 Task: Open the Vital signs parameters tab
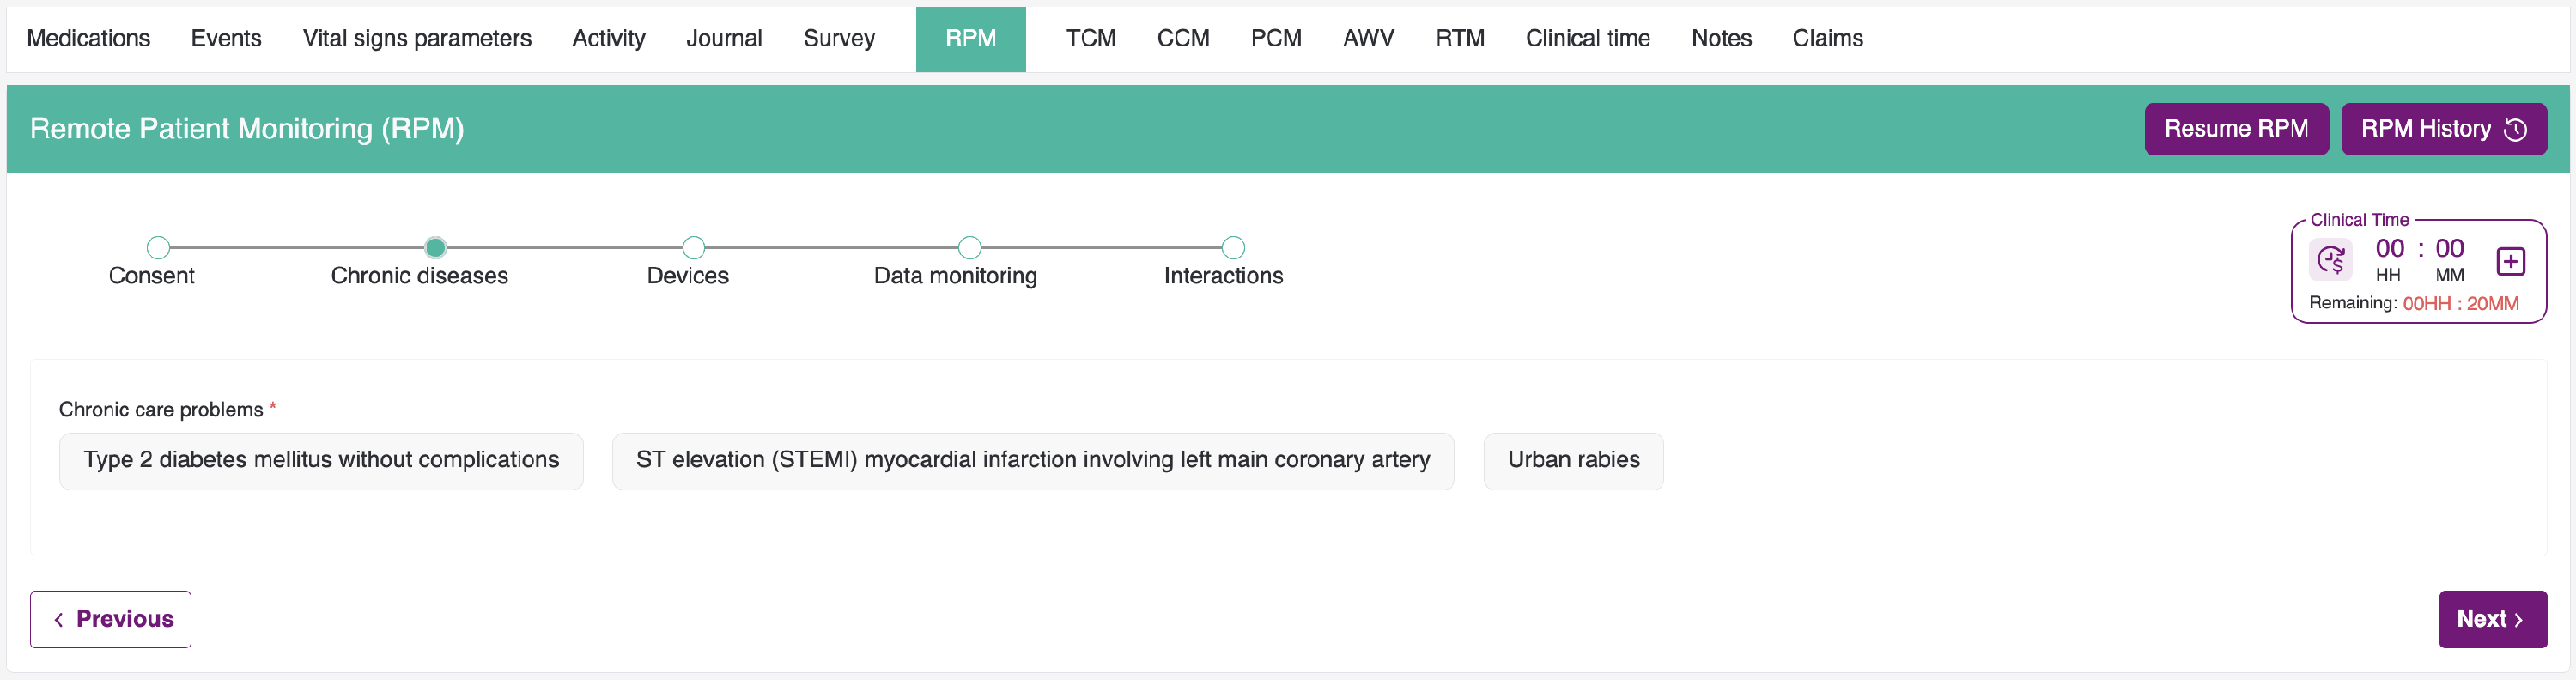coord(417,38)
